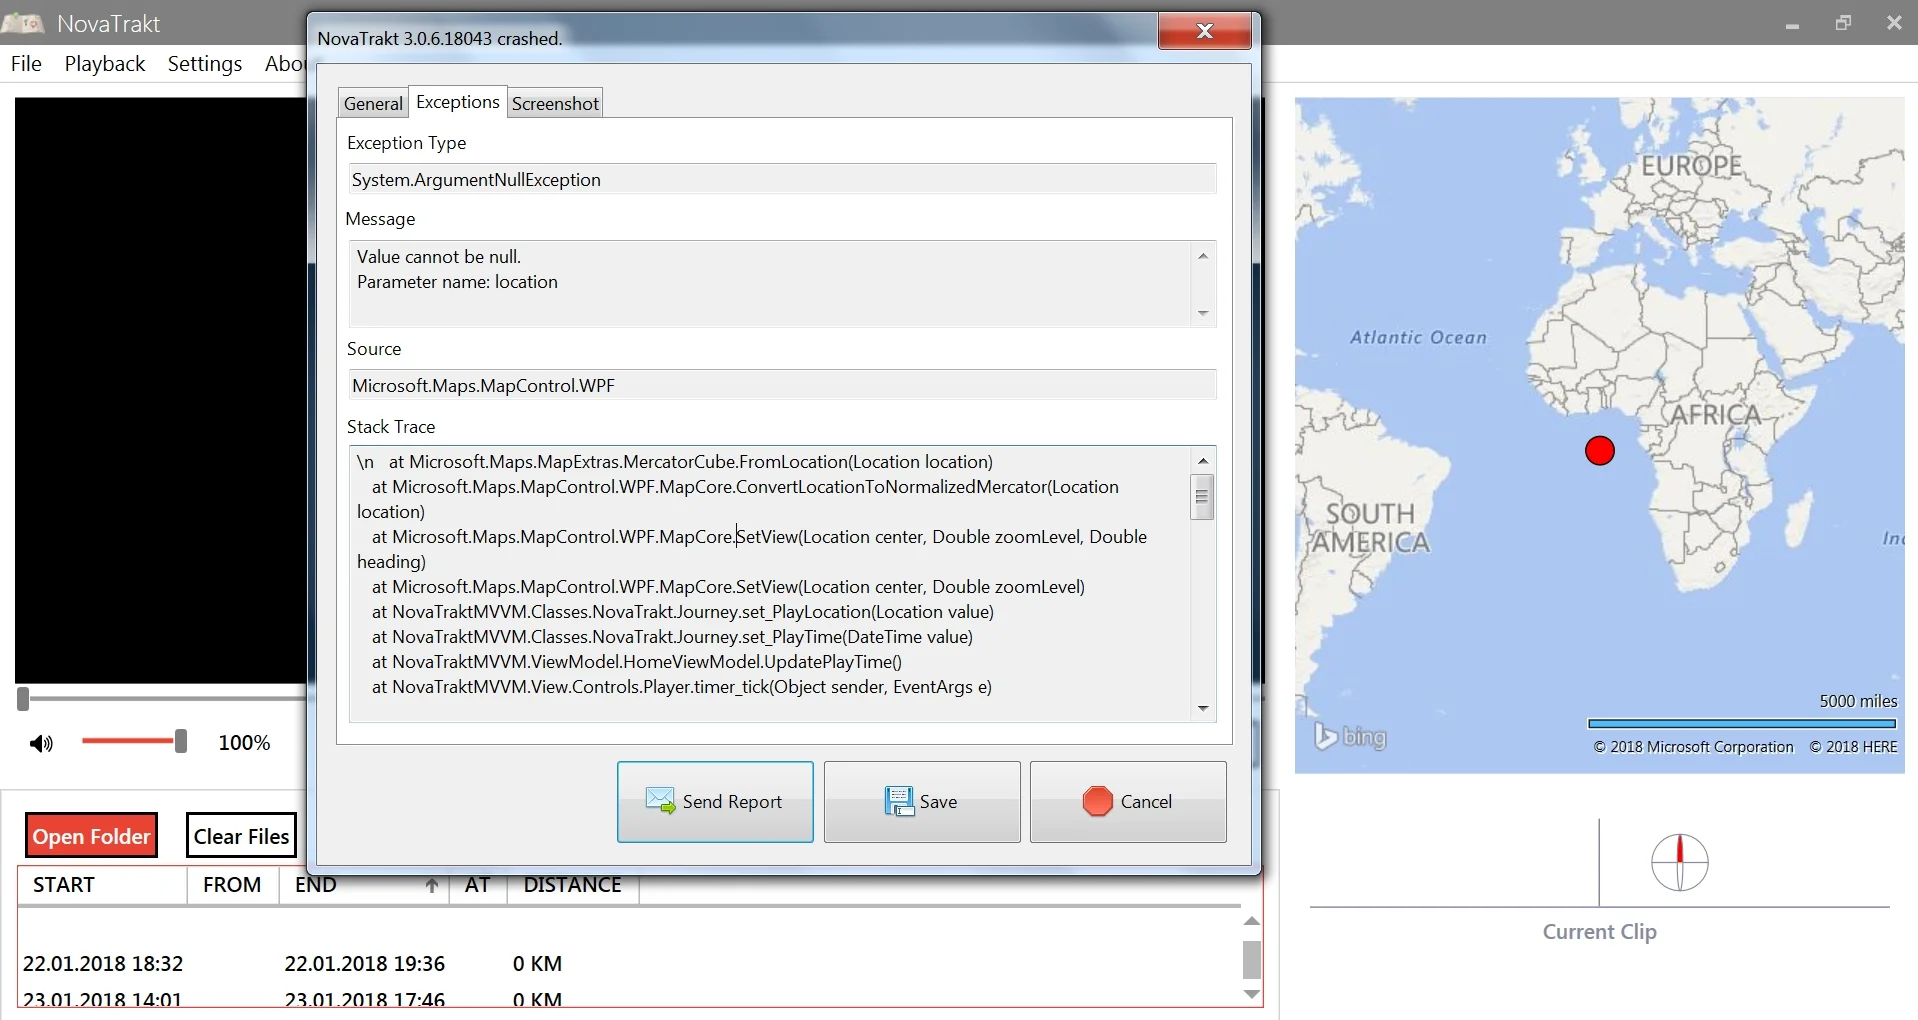The height and width of the screenshot is (1020, 1918).
Task: Save the crash report
Action: click(x=921, y=802)
